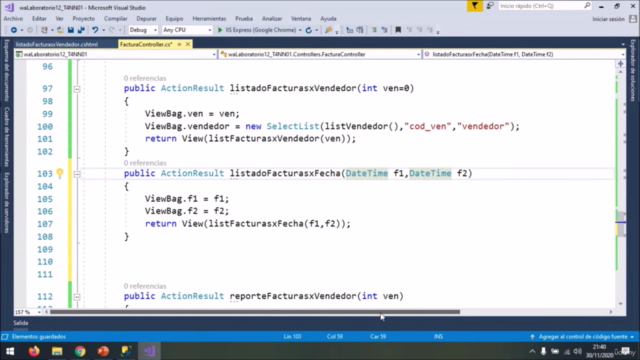Click the comment selected lines icon
This screenshot has width=640, height=360.
coord(374,30)
